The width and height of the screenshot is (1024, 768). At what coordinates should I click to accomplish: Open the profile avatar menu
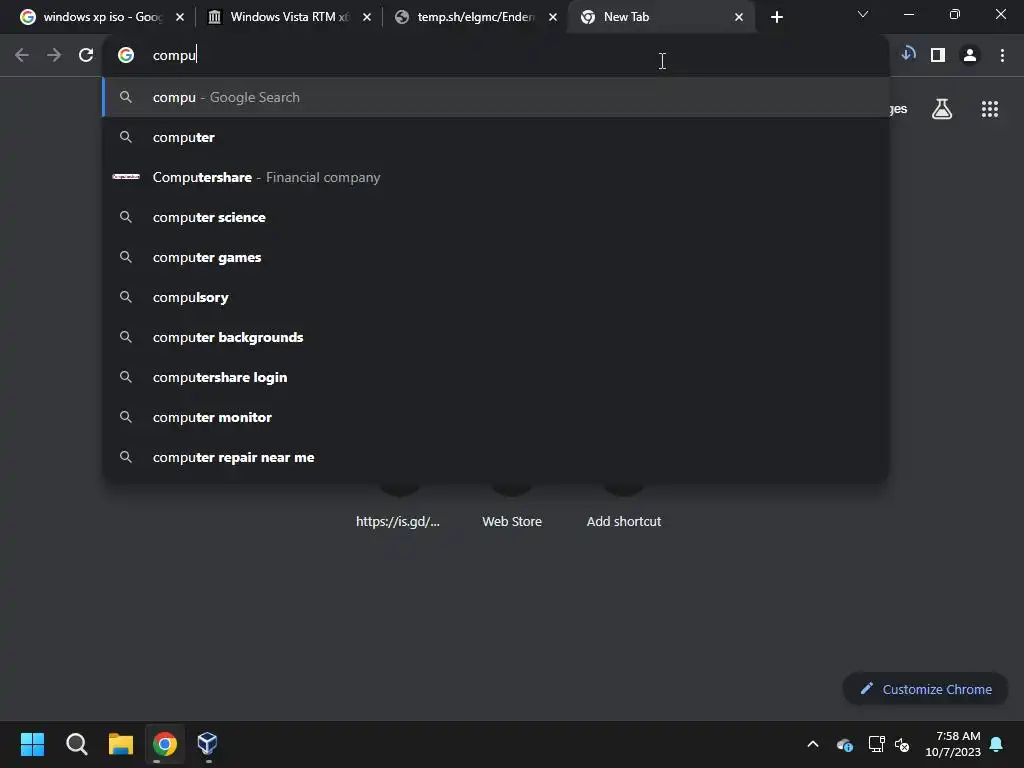click(970, 56)
